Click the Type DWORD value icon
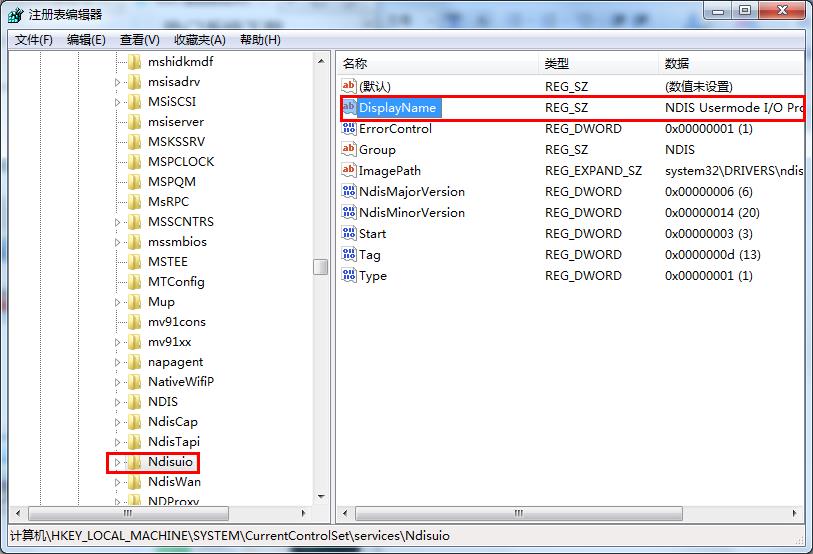The height and width of the screenshot is (554, 813). 348,275
